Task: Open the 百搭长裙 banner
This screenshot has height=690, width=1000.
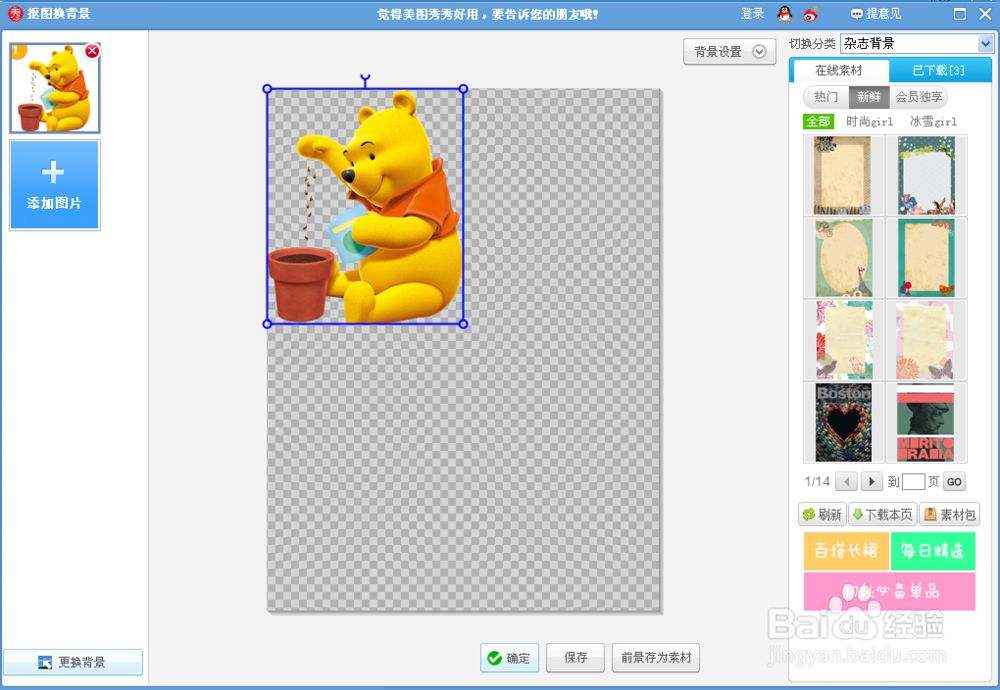Action: point(846,551)
